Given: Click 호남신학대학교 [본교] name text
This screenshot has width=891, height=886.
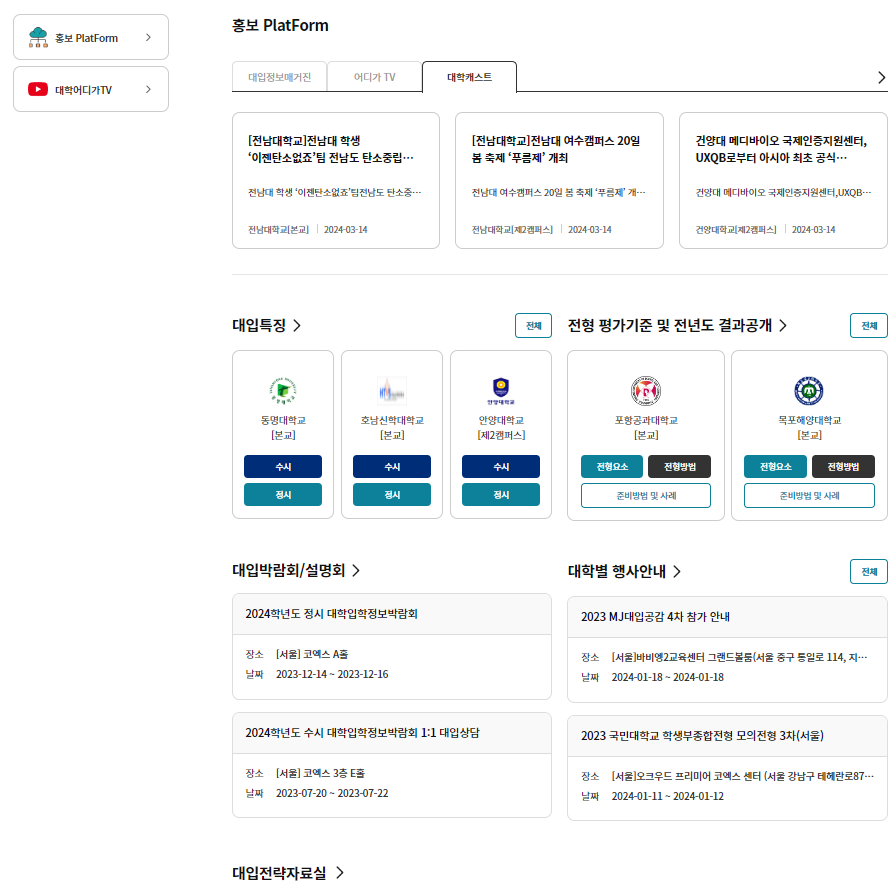Looking at the screenshot, I should click(392, 427).
